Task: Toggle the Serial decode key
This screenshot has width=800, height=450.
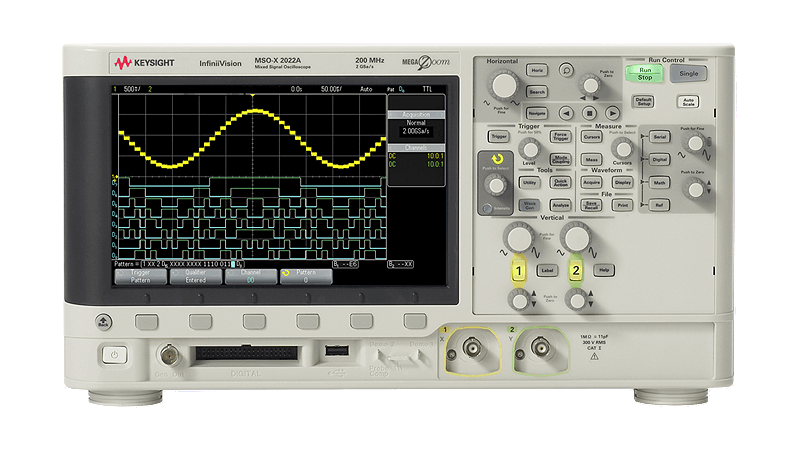Action: (x=659, y=137)
